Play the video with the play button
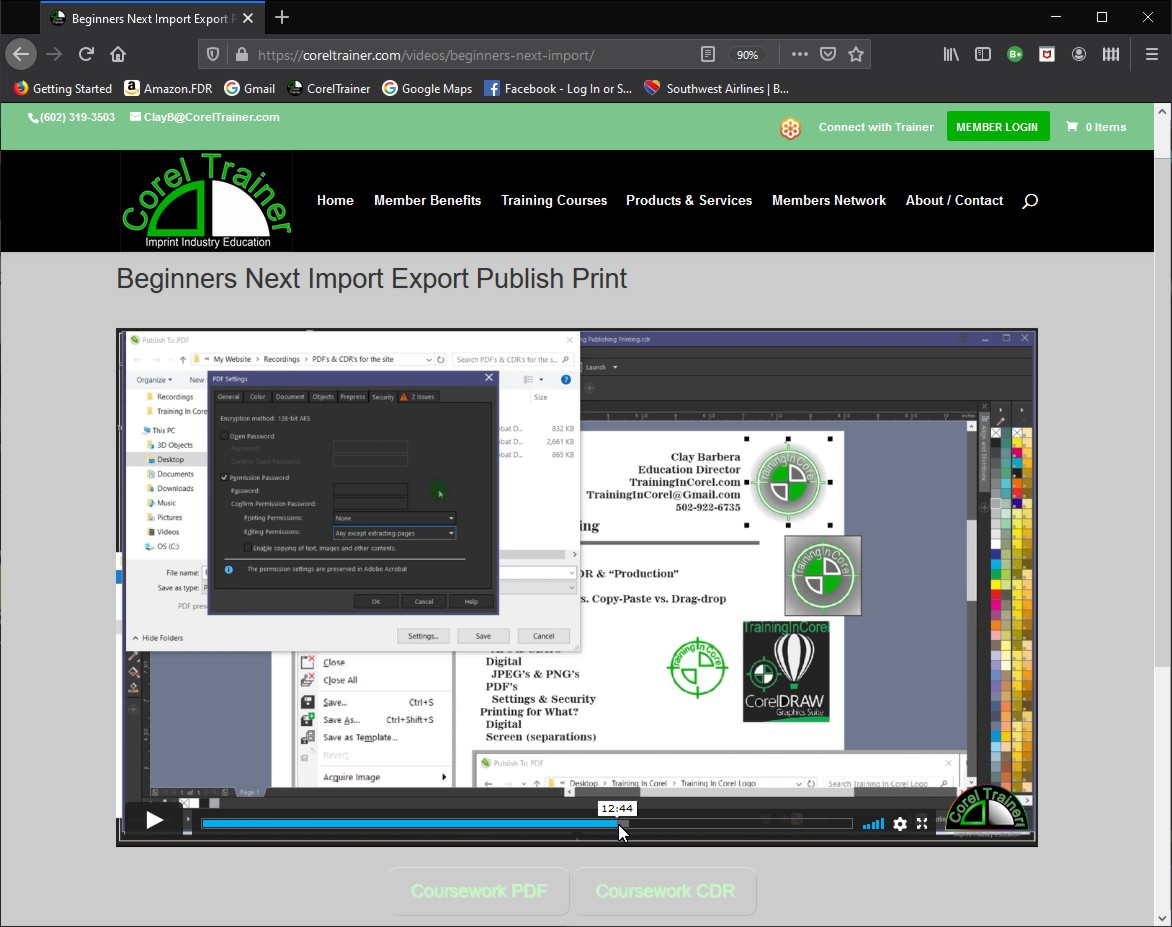 pos(154,820)
